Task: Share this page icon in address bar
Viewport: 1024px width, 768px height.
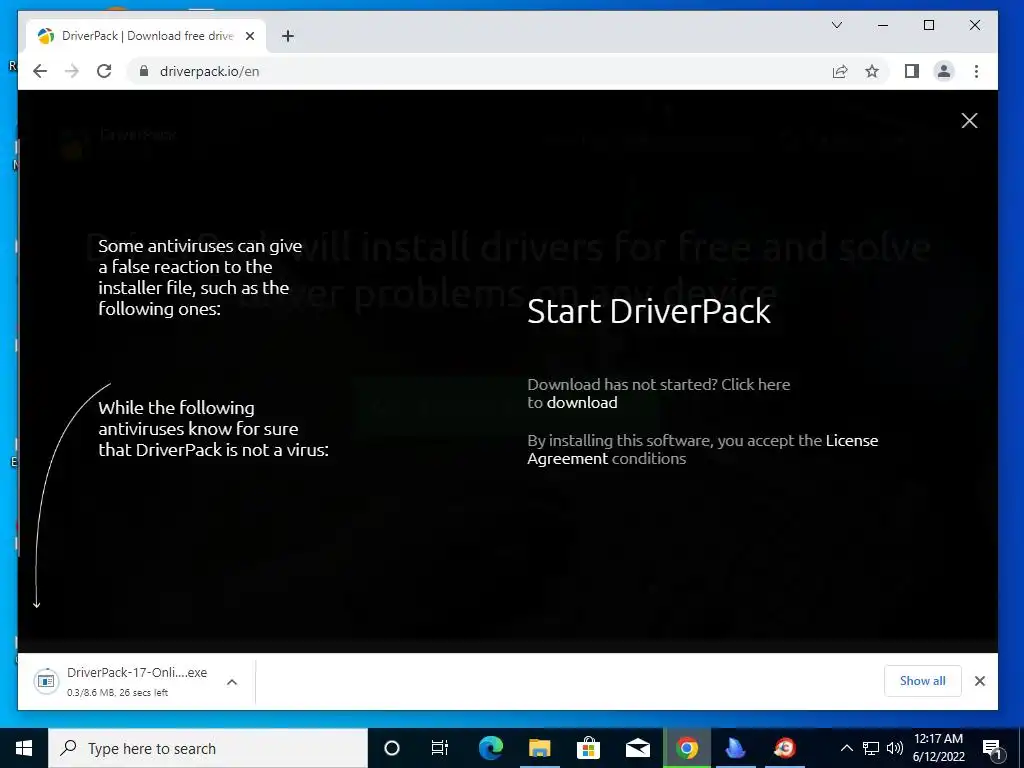Action: (840, 71)
